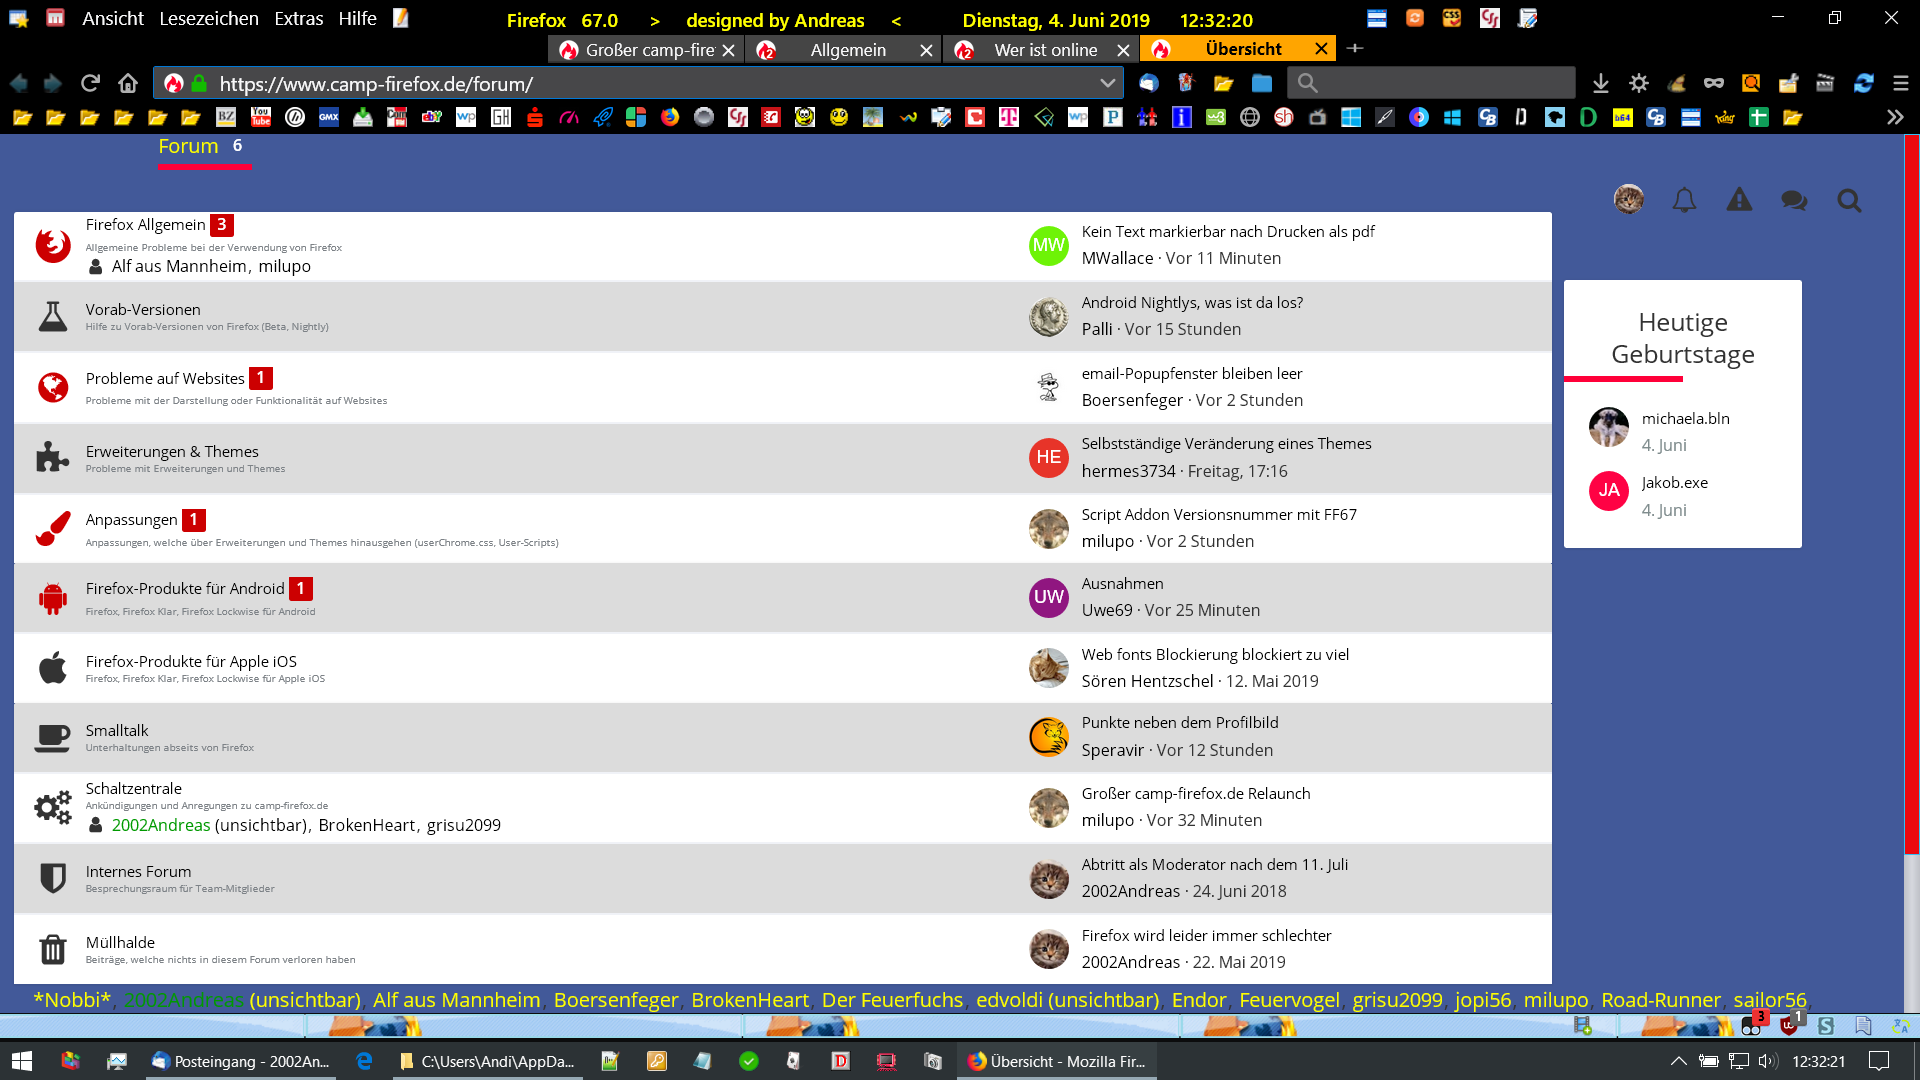The width and height of the screenshot is (1920, 1080).
Task: Open the forum search magnifier icon
Action: 1849,201
